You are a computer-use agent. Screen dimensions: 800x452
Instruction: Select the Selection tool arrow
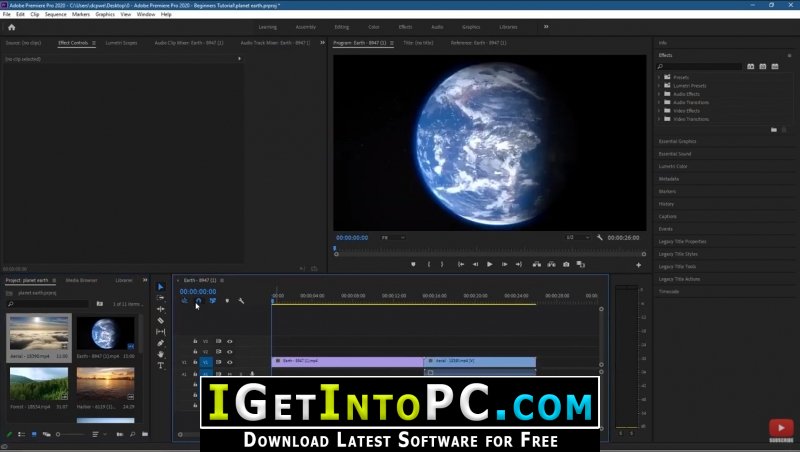coord(161,287)
